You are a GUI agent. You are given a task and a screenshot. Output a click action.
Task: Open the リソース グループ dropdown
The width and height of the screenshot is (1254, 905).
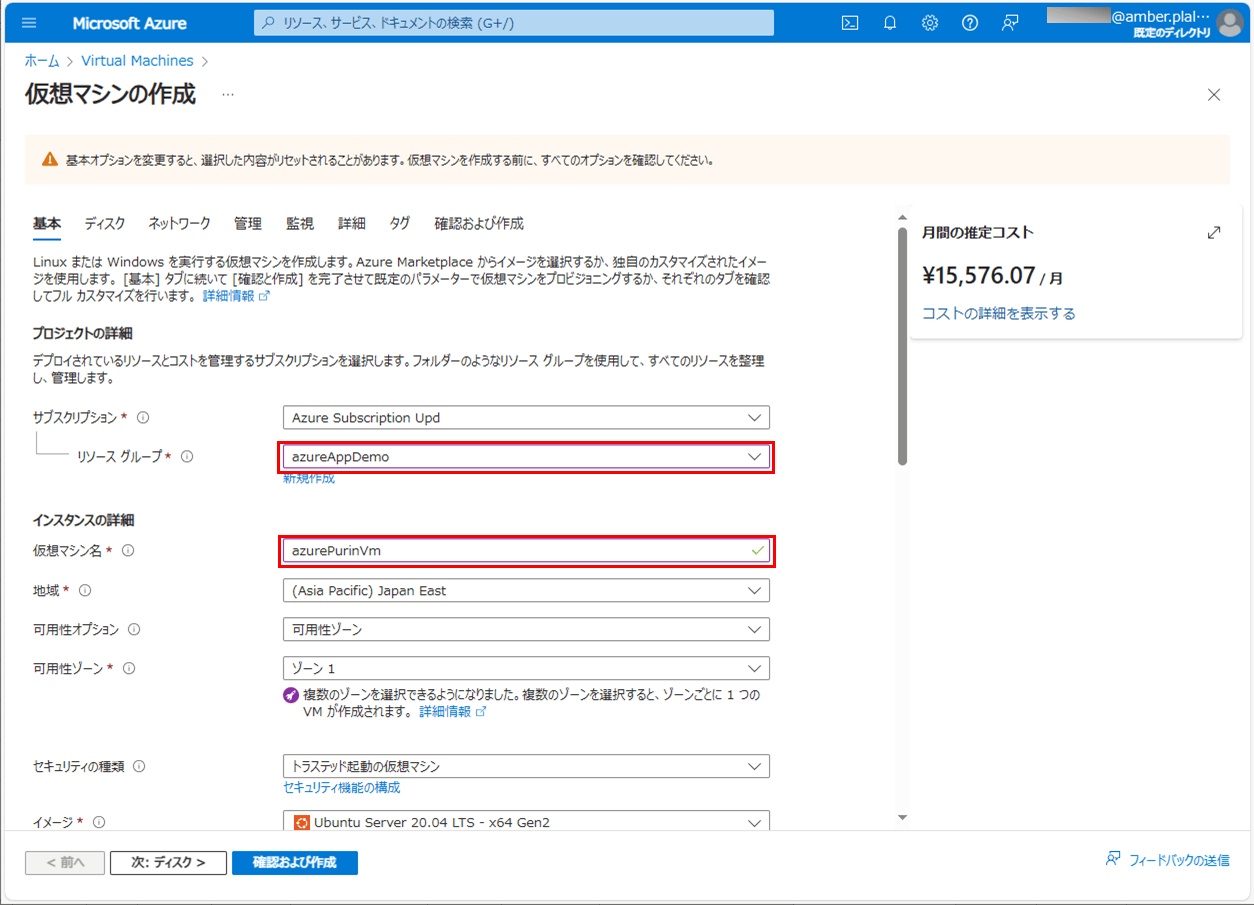tap(526, 457)
